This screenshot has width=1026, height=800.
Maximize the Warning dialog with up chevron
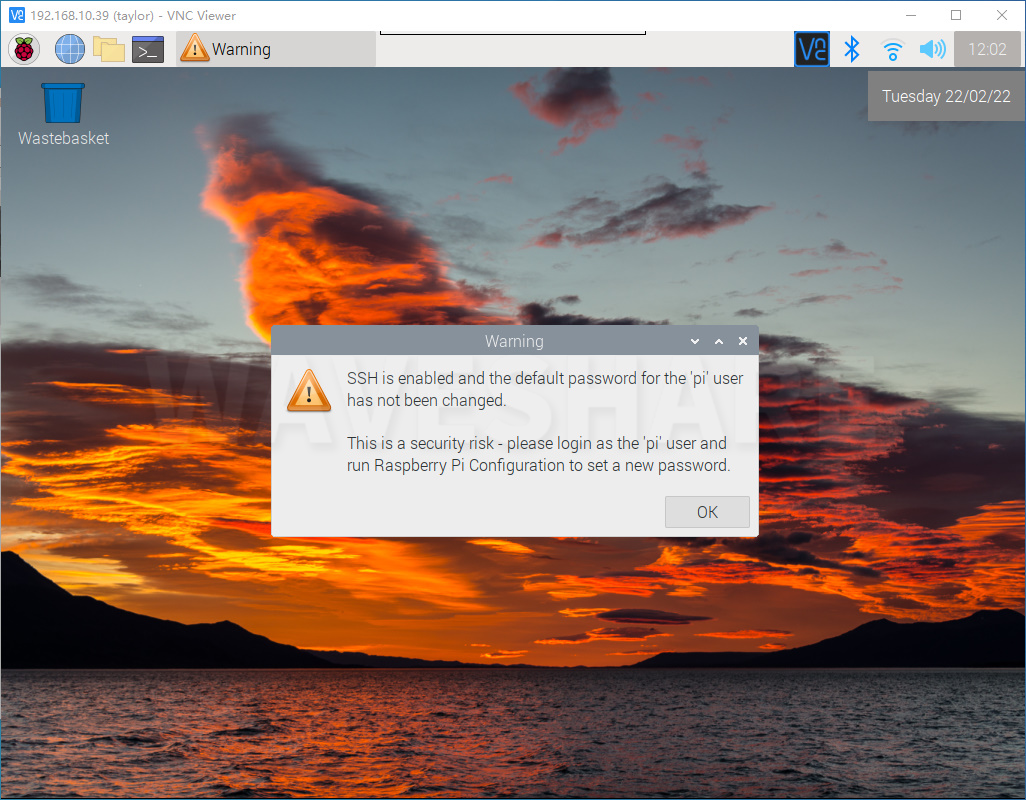point(719,342)
